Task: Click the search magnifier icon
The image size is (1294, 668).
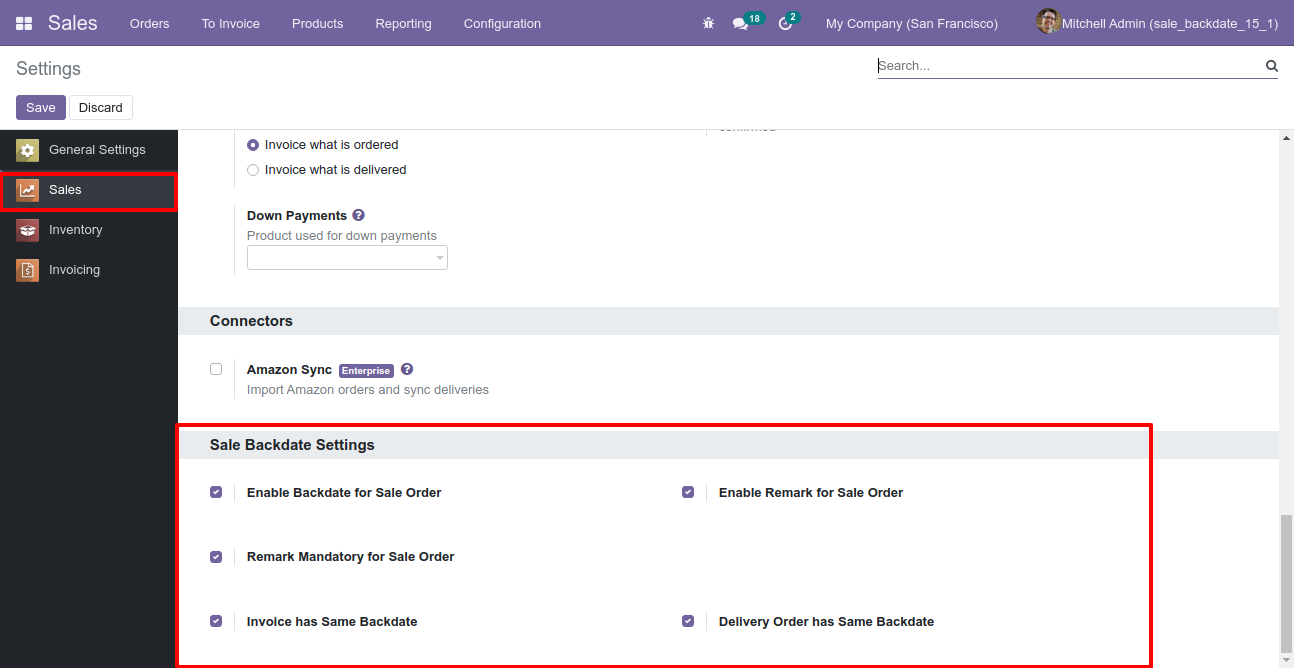Action: point(1272,66)
